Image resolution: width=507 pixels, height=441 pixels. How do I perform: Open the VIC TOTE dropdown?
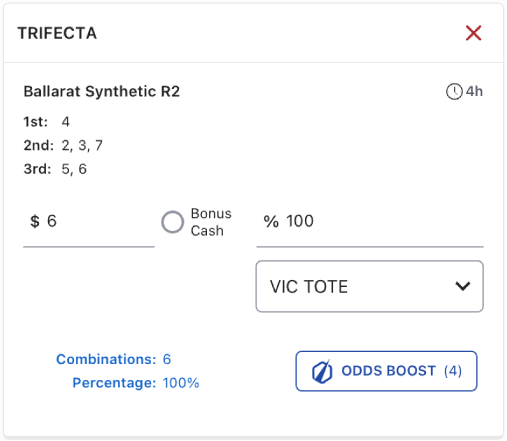point(370,287)
